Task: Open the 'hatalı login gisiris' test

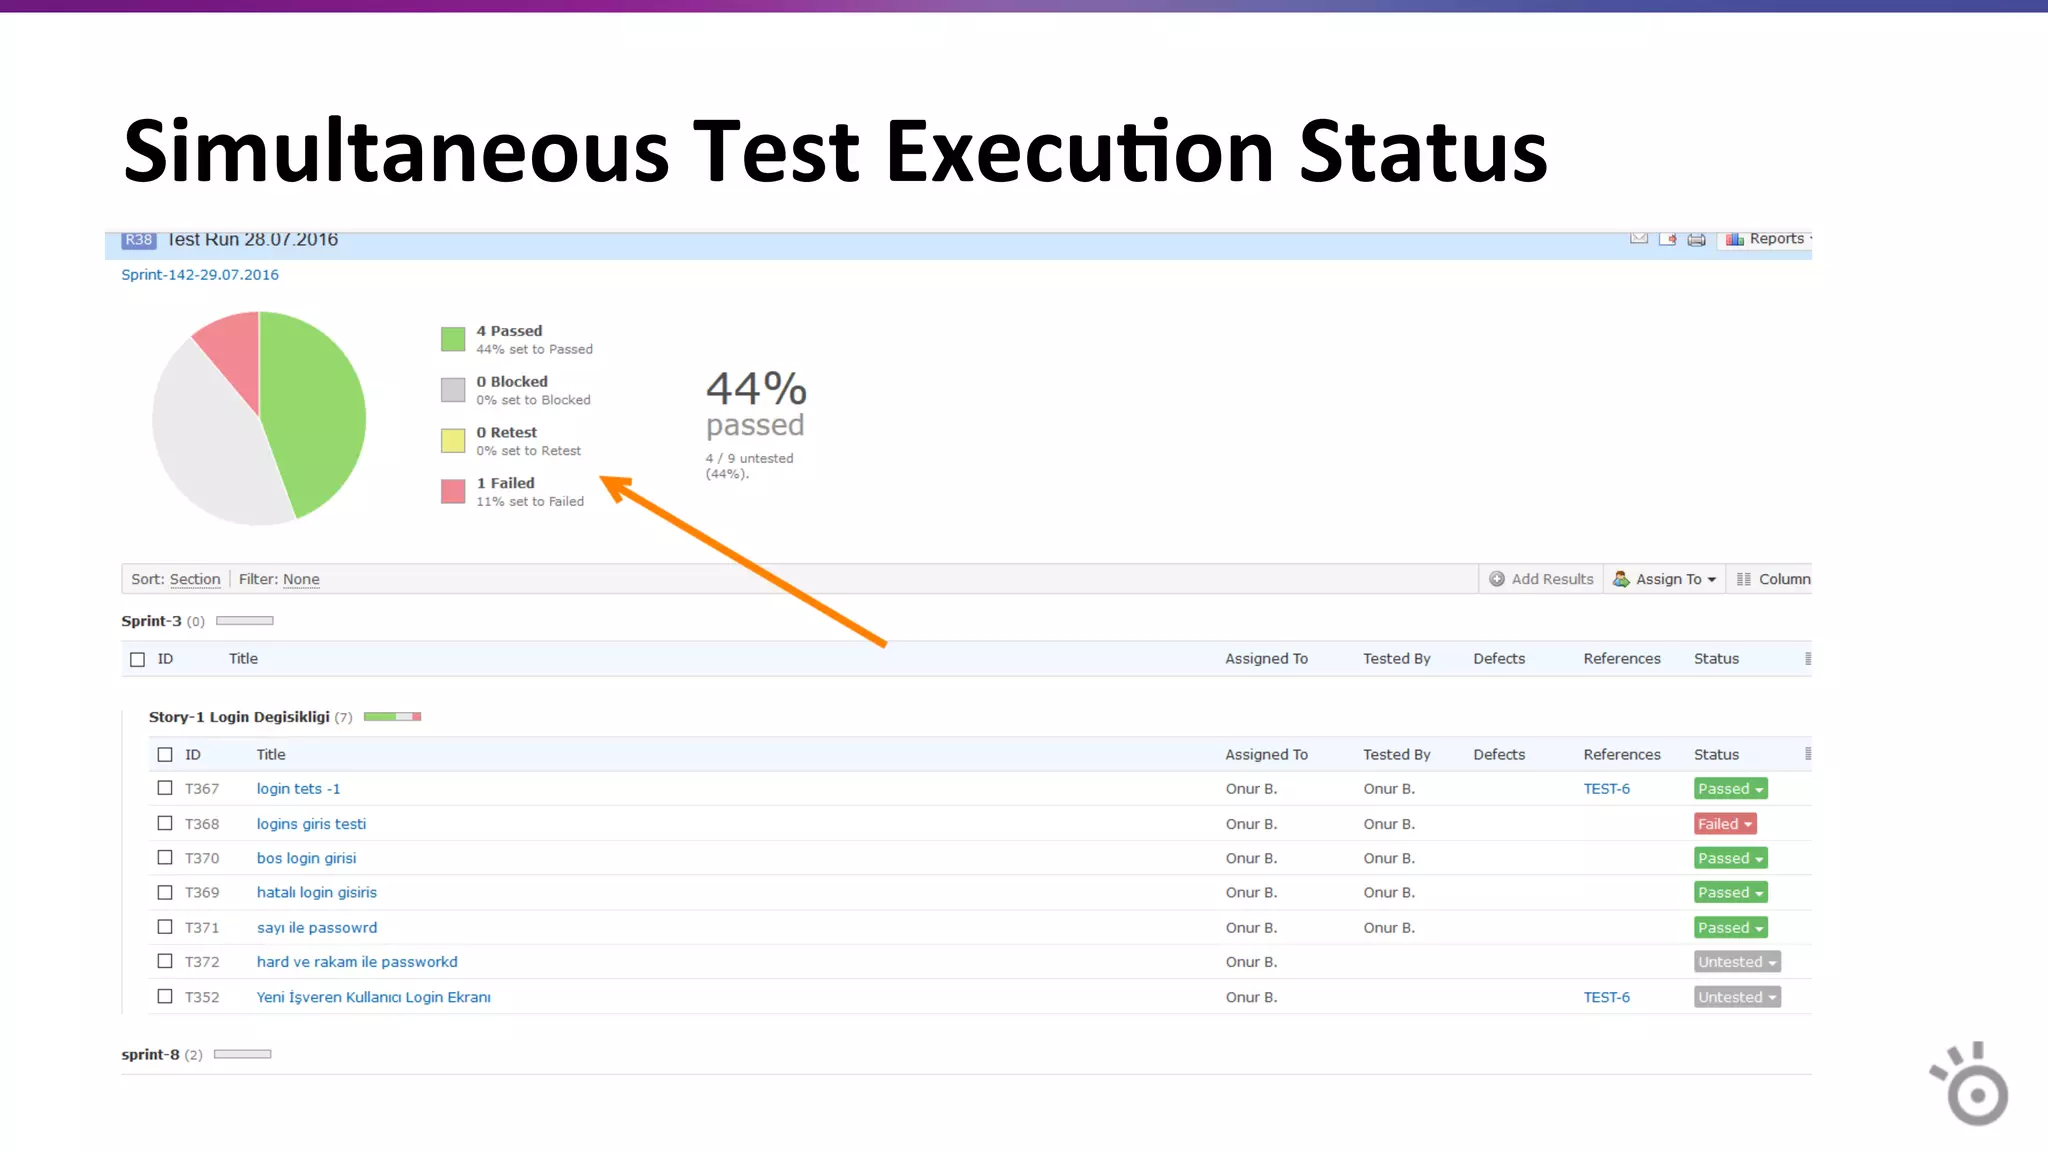Action: (316, 893)
